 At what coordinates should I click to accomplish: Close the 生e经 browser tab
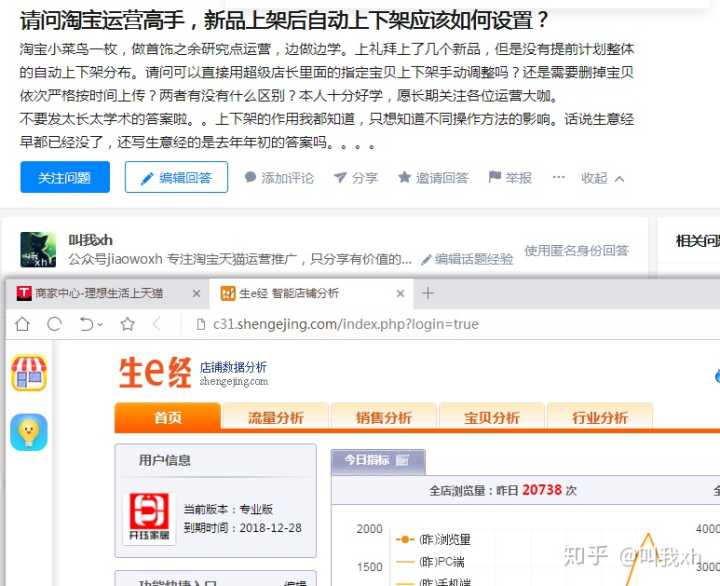400,293
